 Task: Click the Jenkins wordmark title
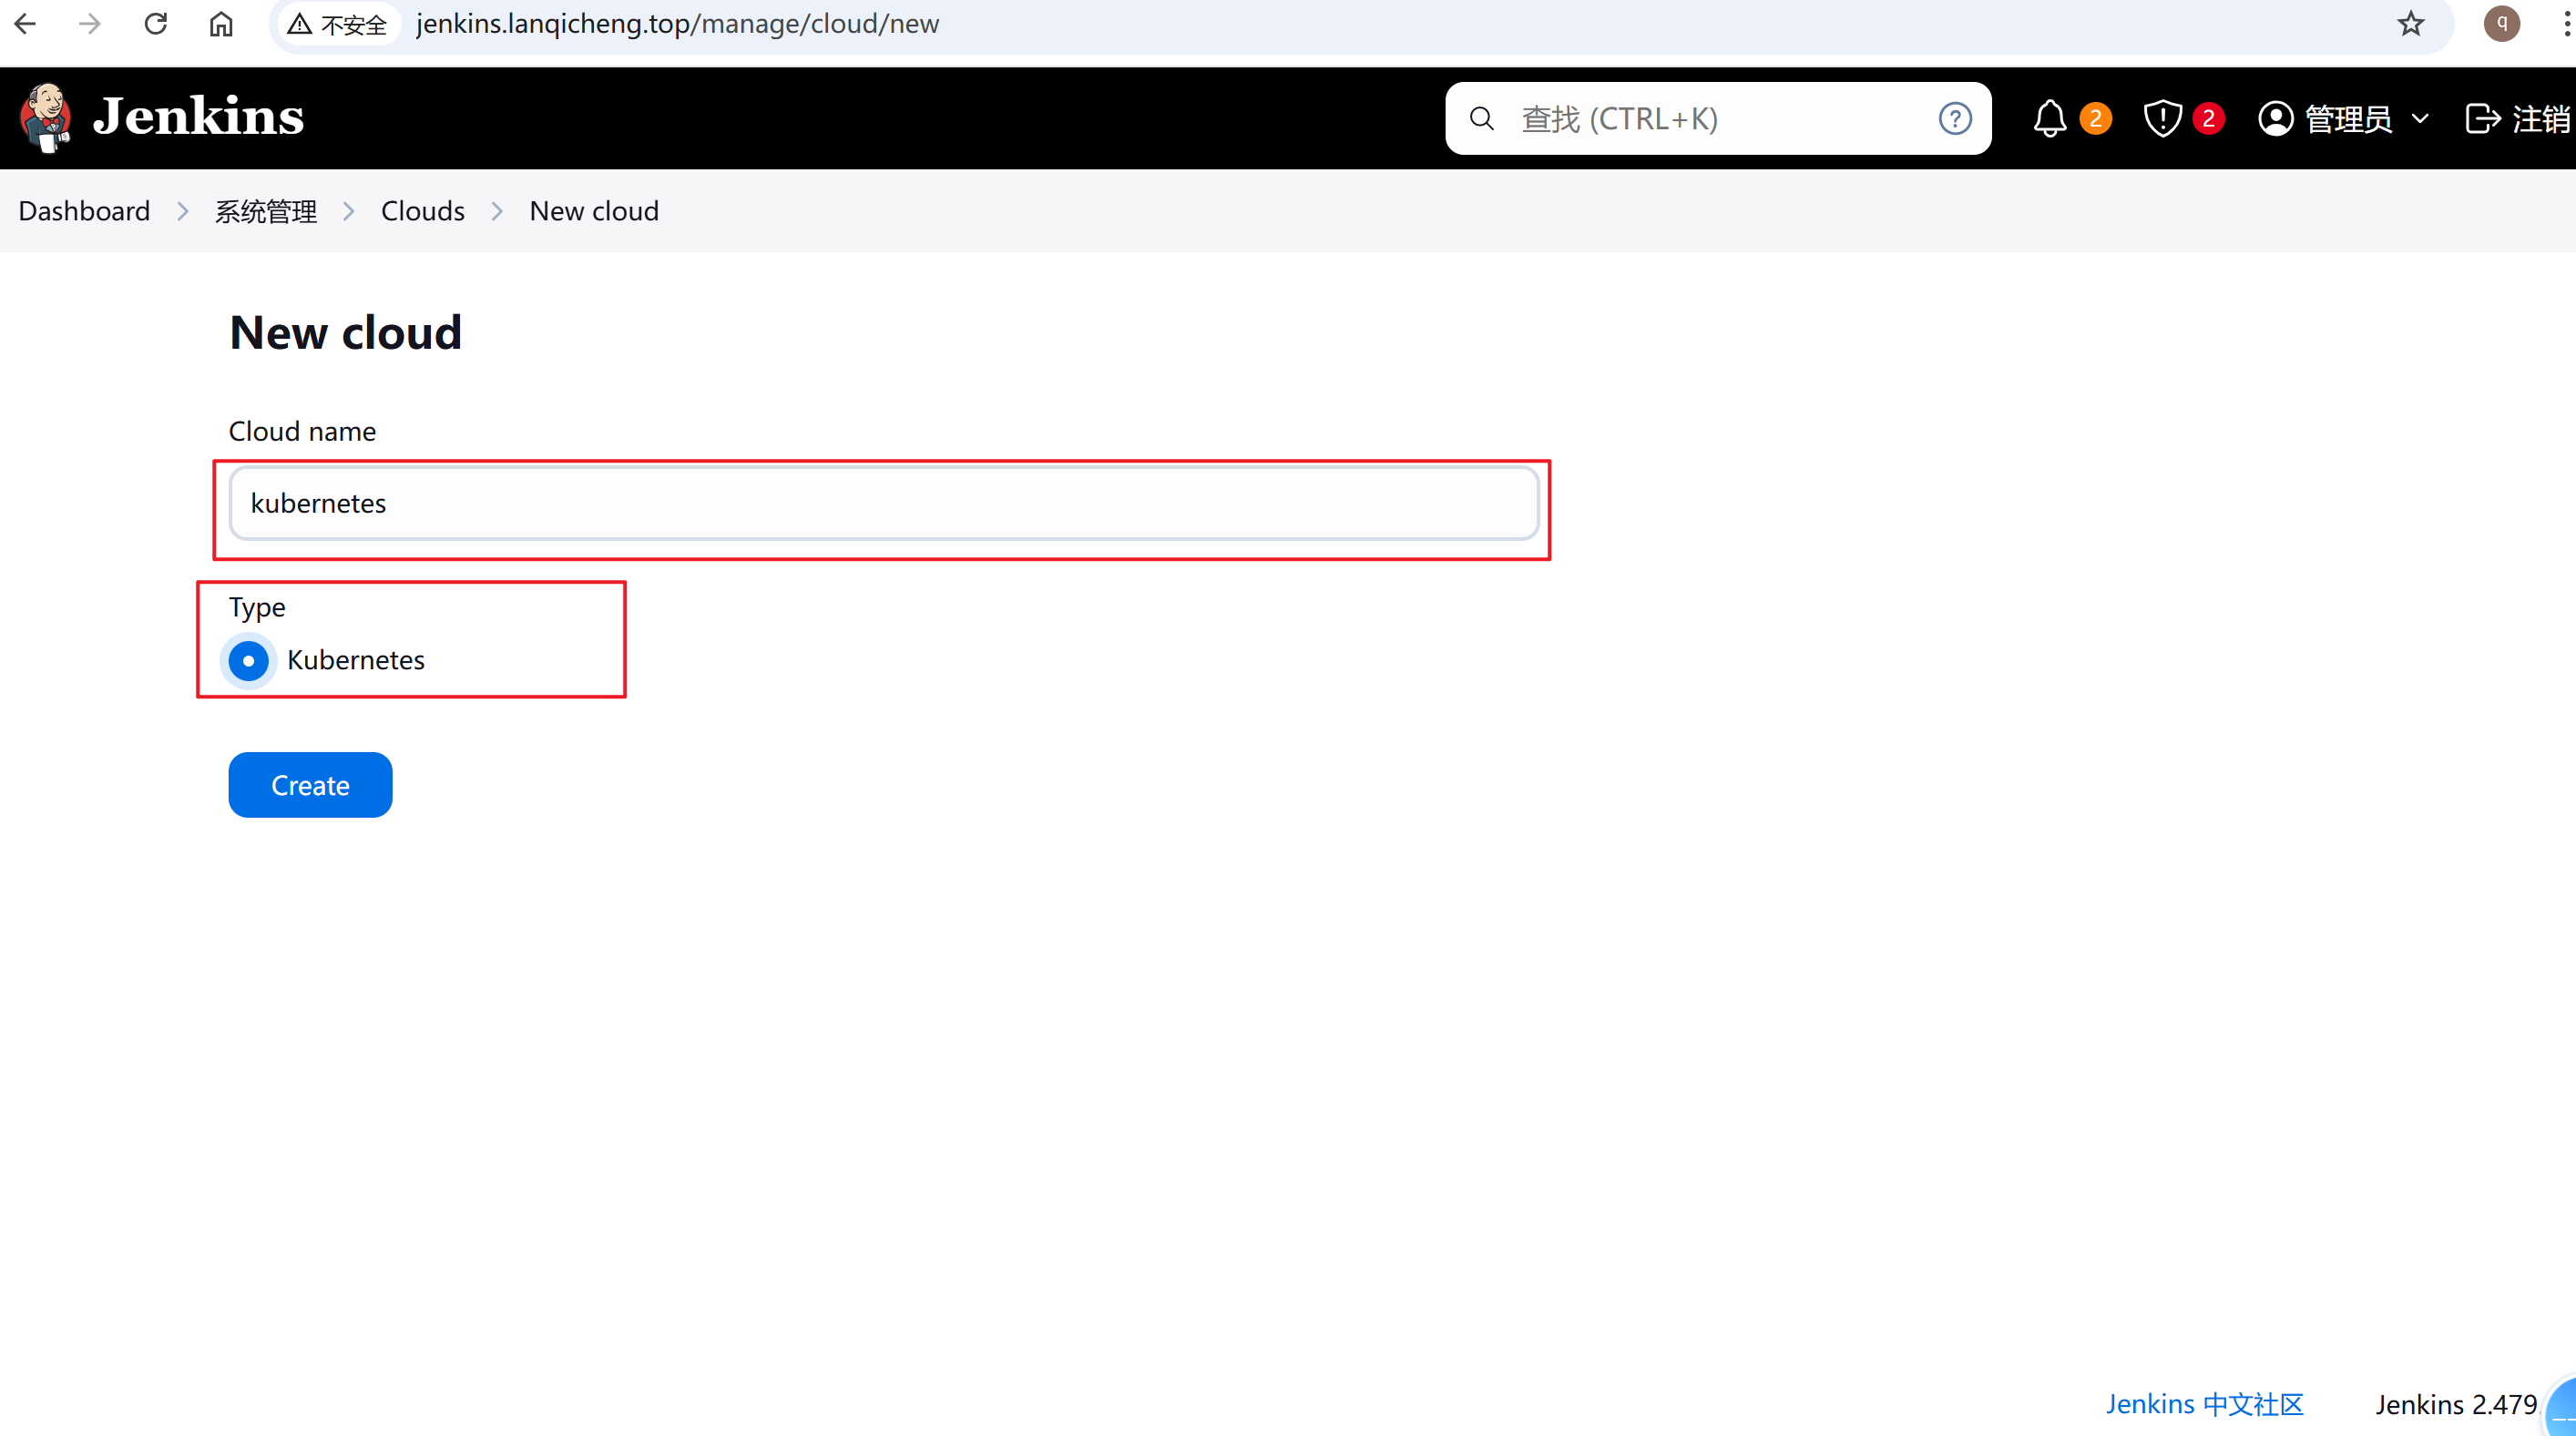199,116
